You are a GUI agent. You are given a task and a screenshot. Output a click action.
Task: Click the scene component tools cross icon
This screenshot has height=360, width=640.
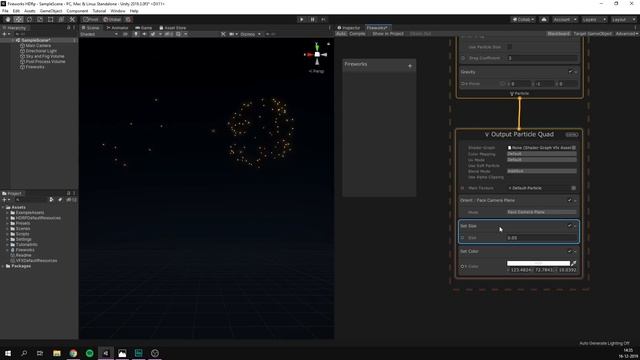coord(223,34)
